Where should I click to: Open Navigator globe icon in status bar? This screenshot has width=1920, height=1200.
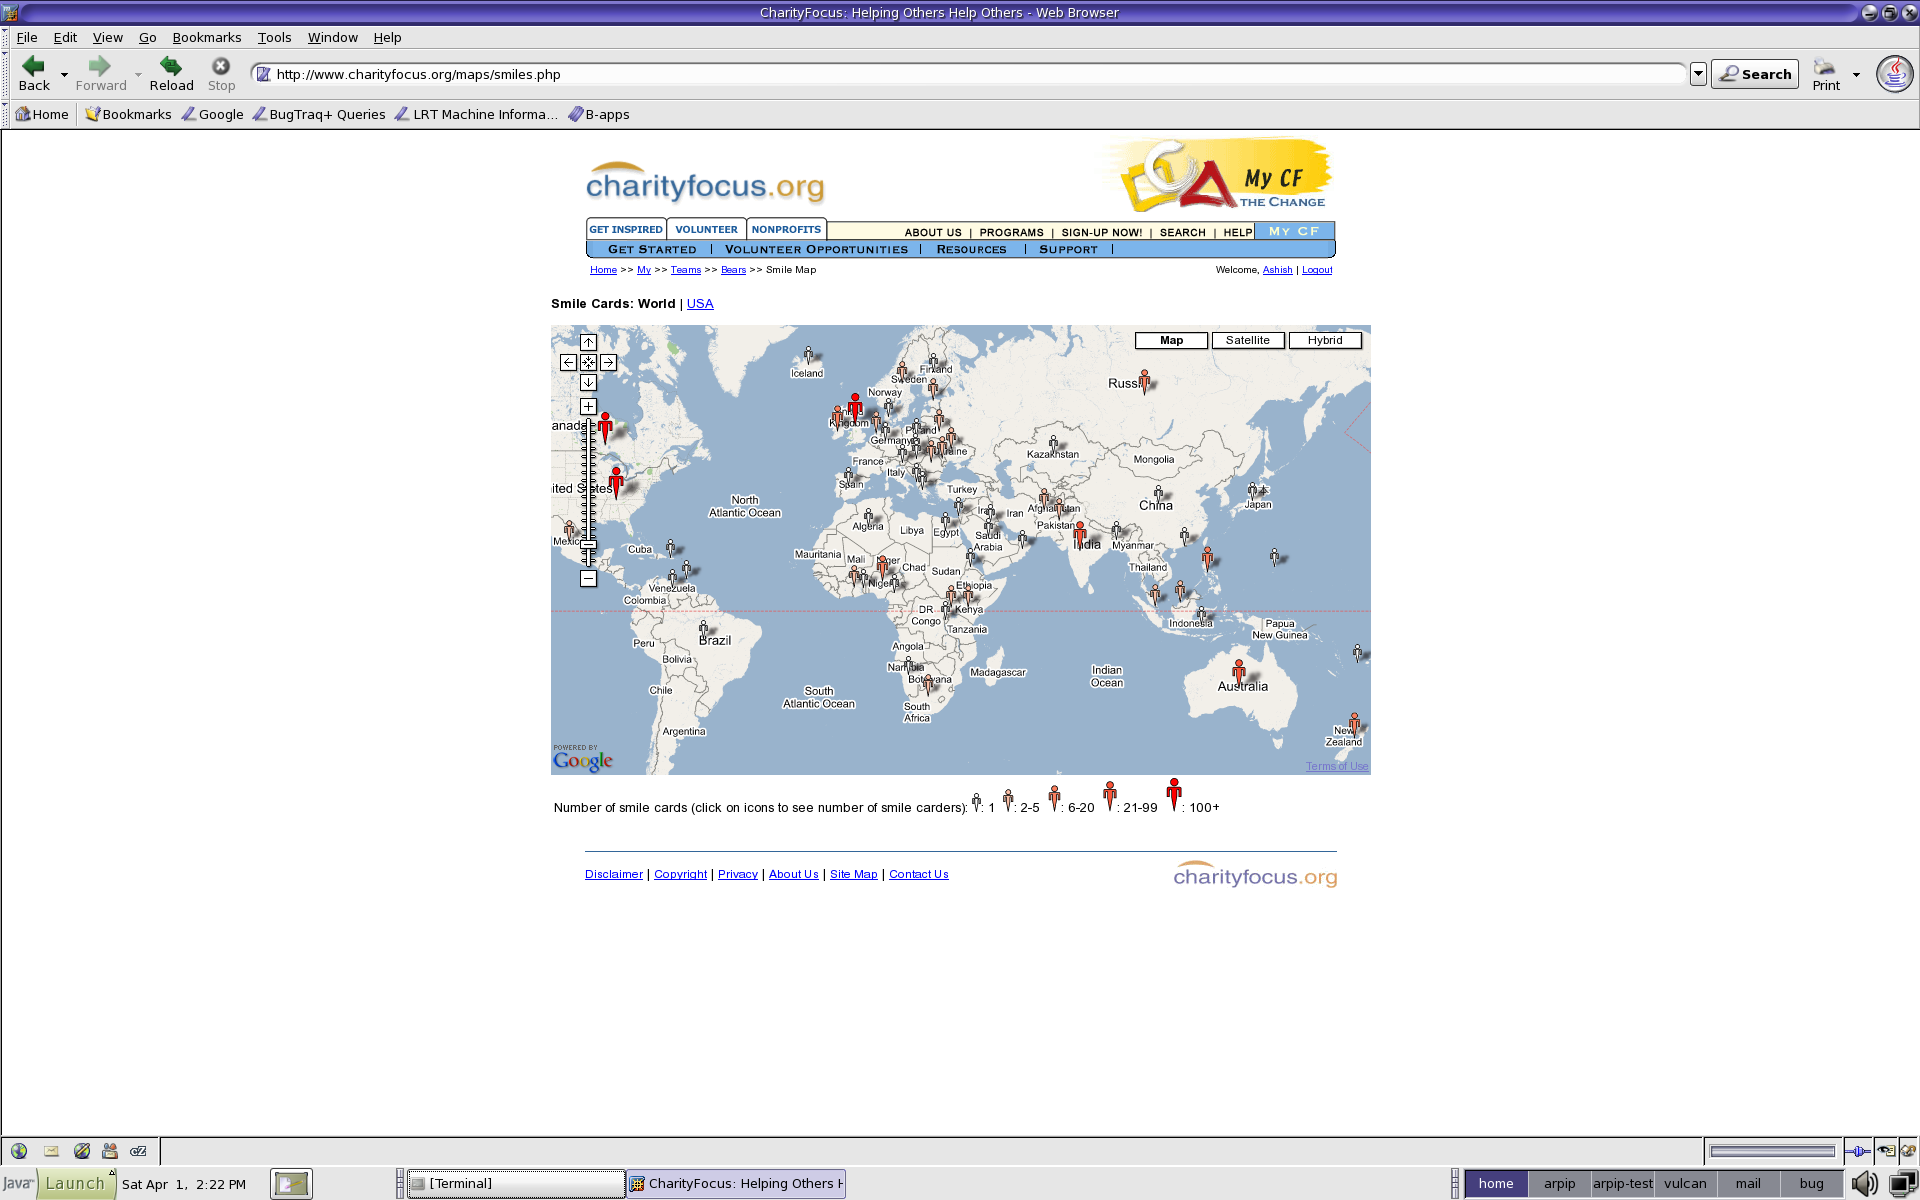[x=19, y=1151]
